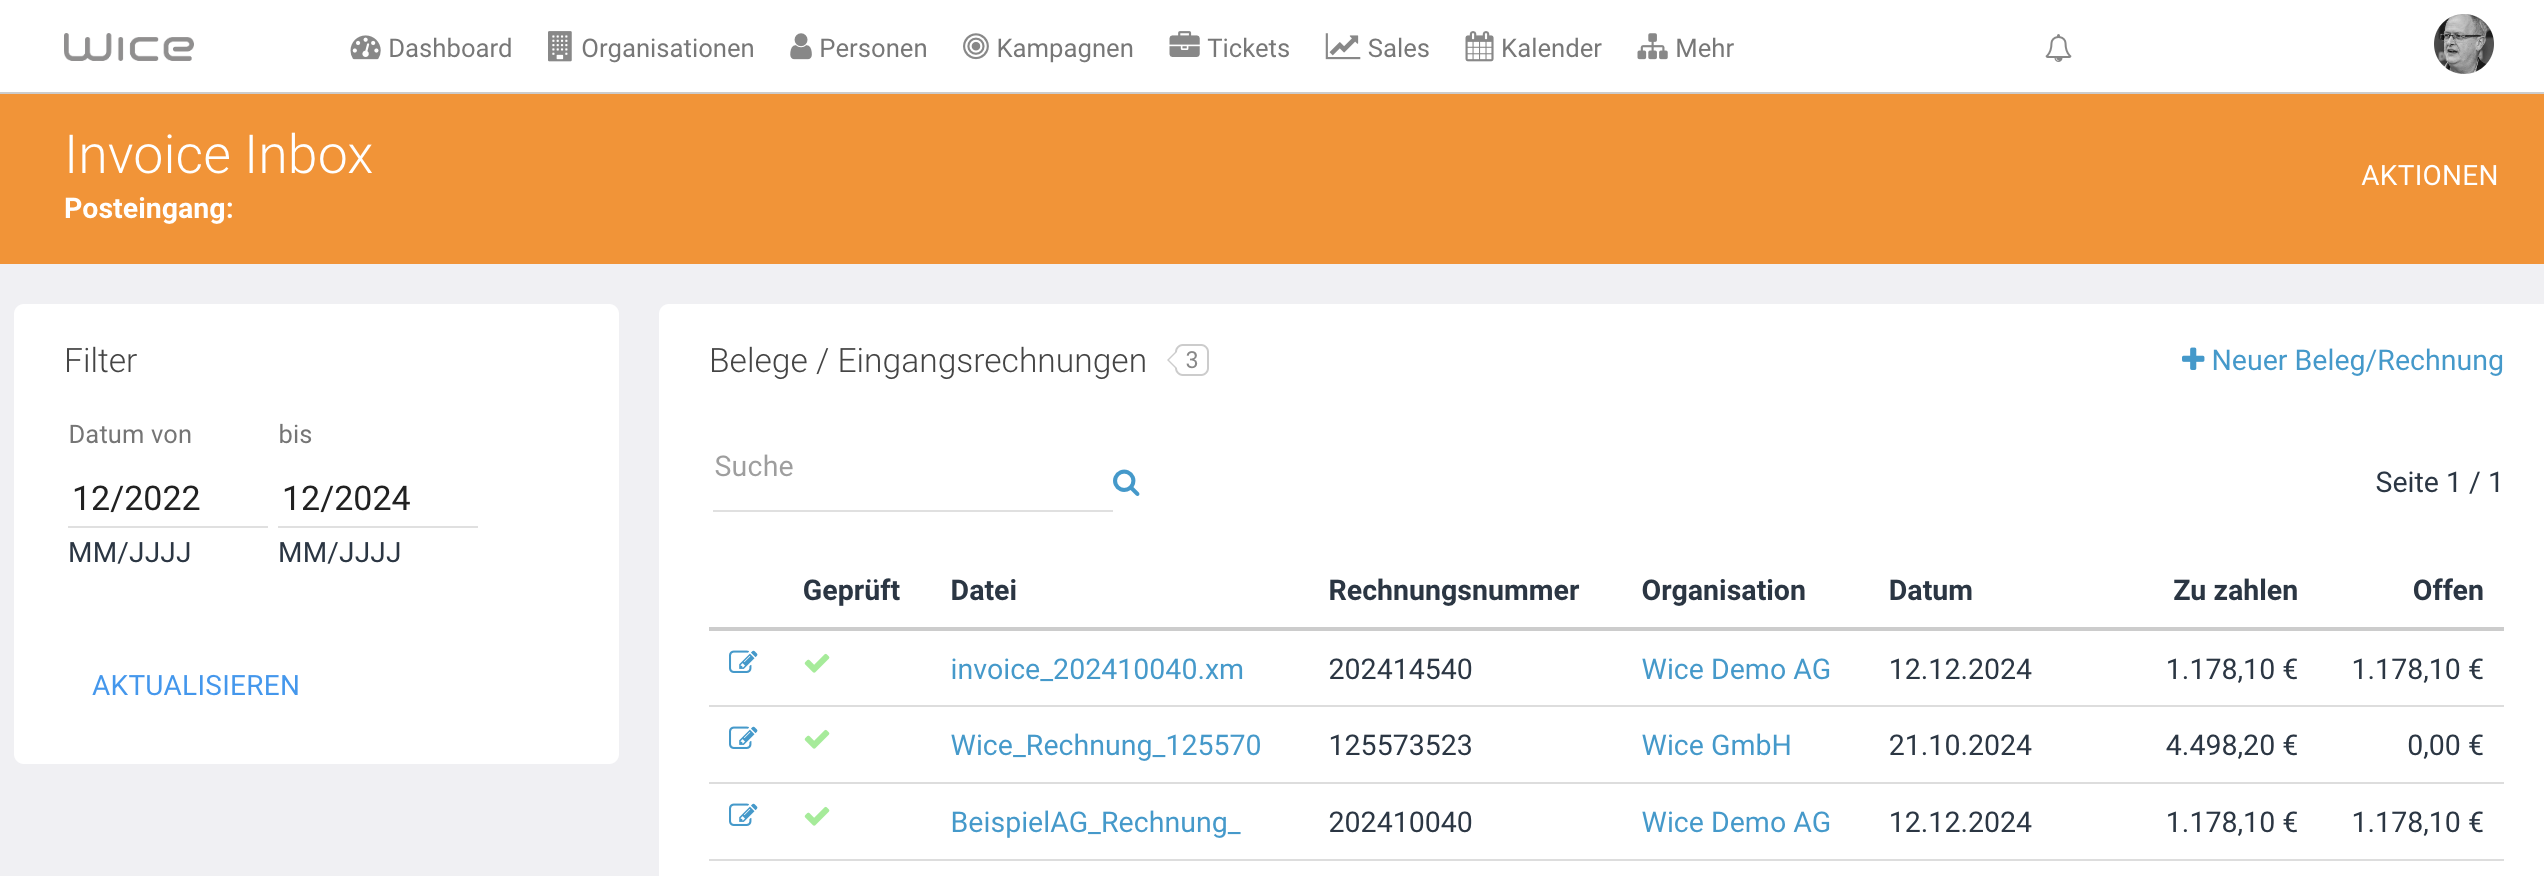The width and height of the screenshot is (2544, 876).
Task: Click Neuer Beleg/Rechnung link
Action: [x=2342, y=360]
